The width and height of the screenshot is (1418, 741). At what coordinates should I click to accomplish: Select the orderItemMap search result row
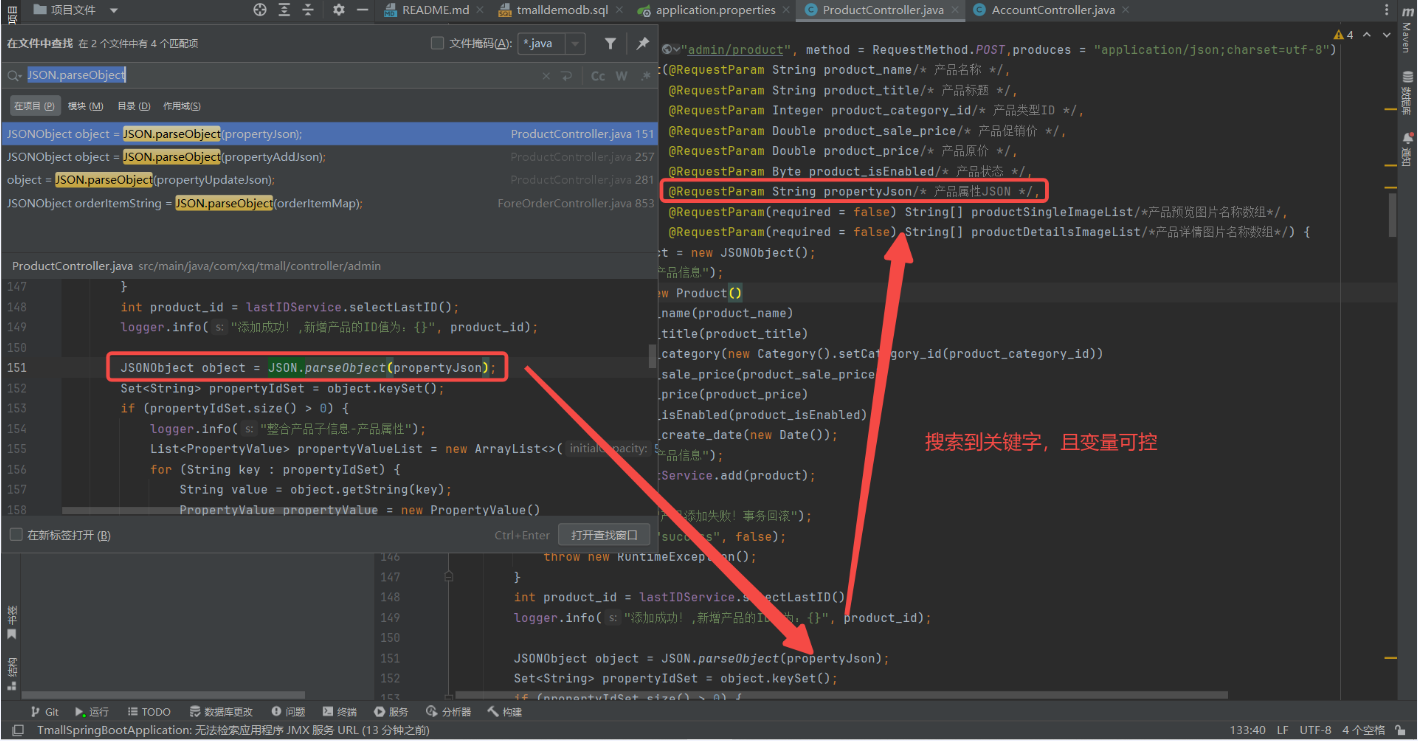(x=328, y=203)
